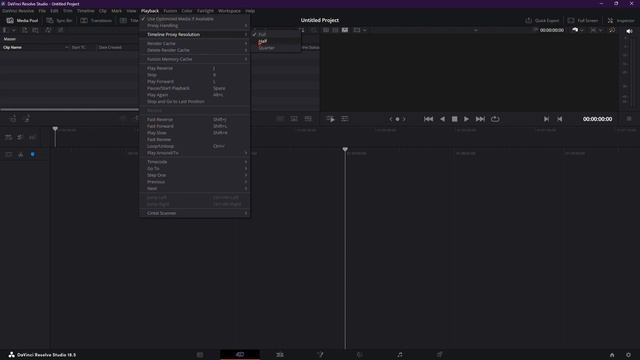
Task: Open the Previous submenu
Action: pos(195,182)
